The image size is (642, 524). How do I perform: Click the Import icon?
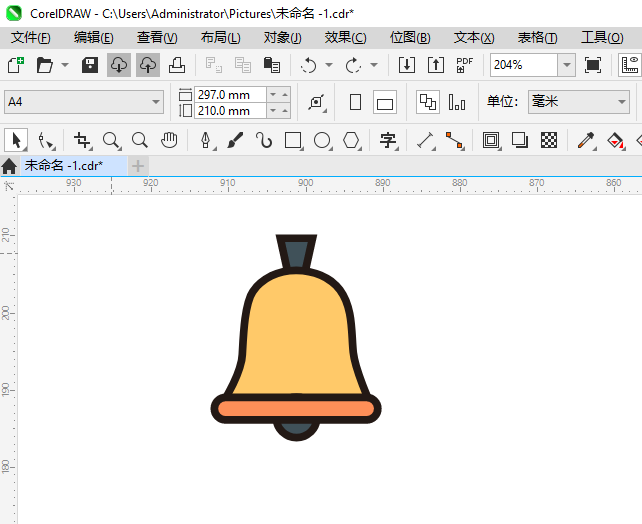click(407, 65)
